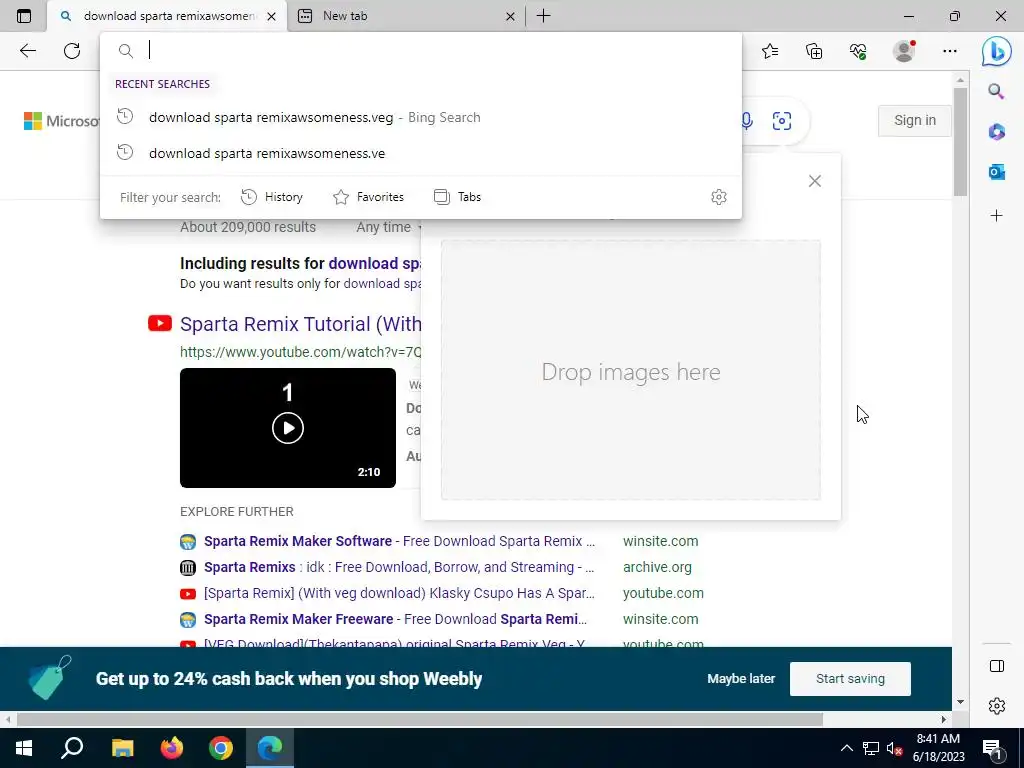This screenshot has width=1024, height=768.
Task: Open the Bing Discover sidebar button
Action: (997, 51)
